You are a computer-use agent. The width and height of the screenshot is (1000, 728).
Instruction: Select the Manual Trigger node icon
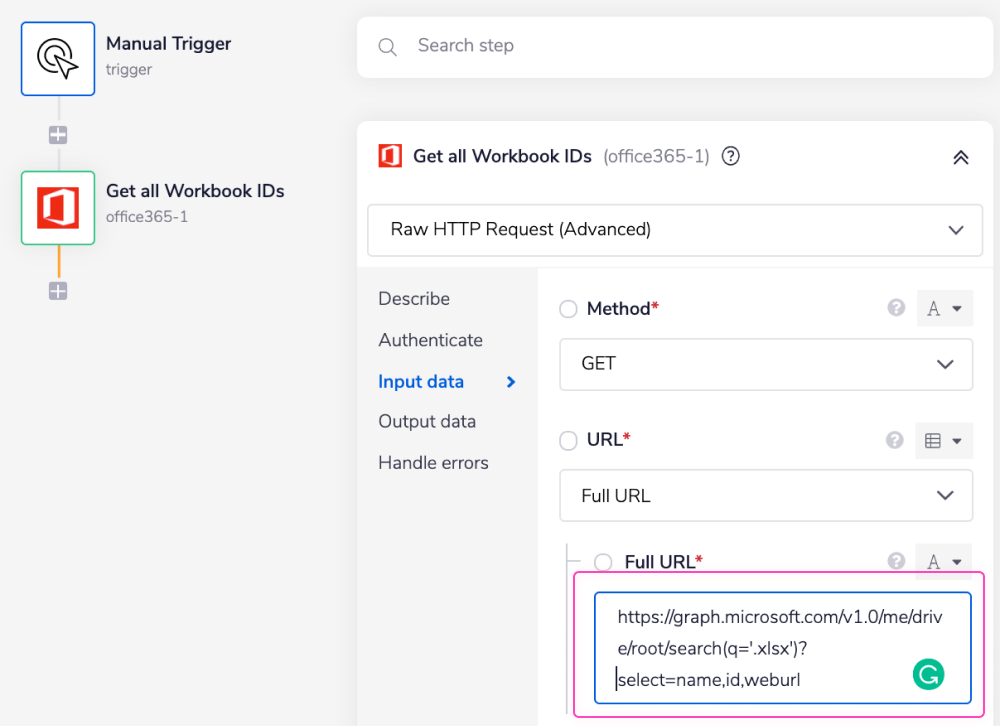57,58
